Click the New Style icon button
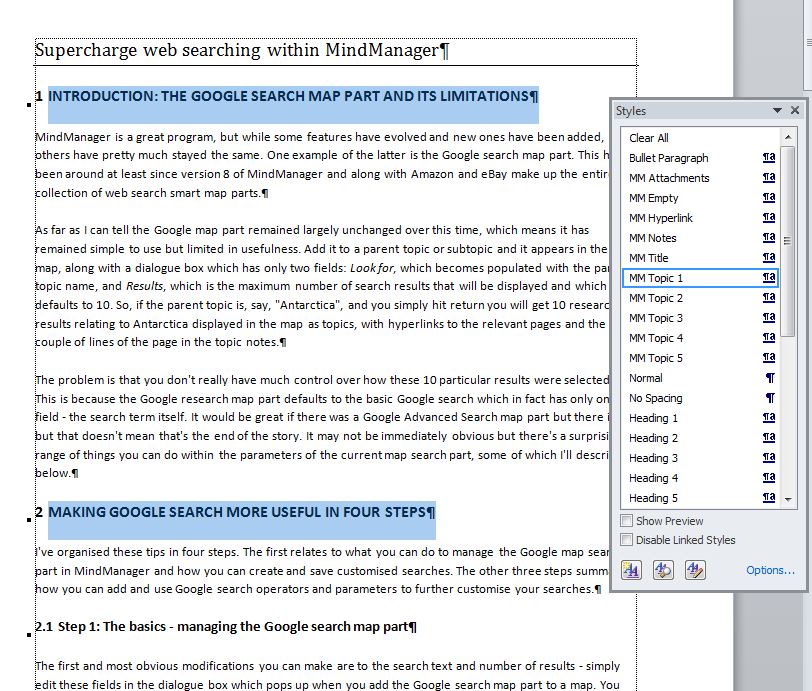 [631, 570]
